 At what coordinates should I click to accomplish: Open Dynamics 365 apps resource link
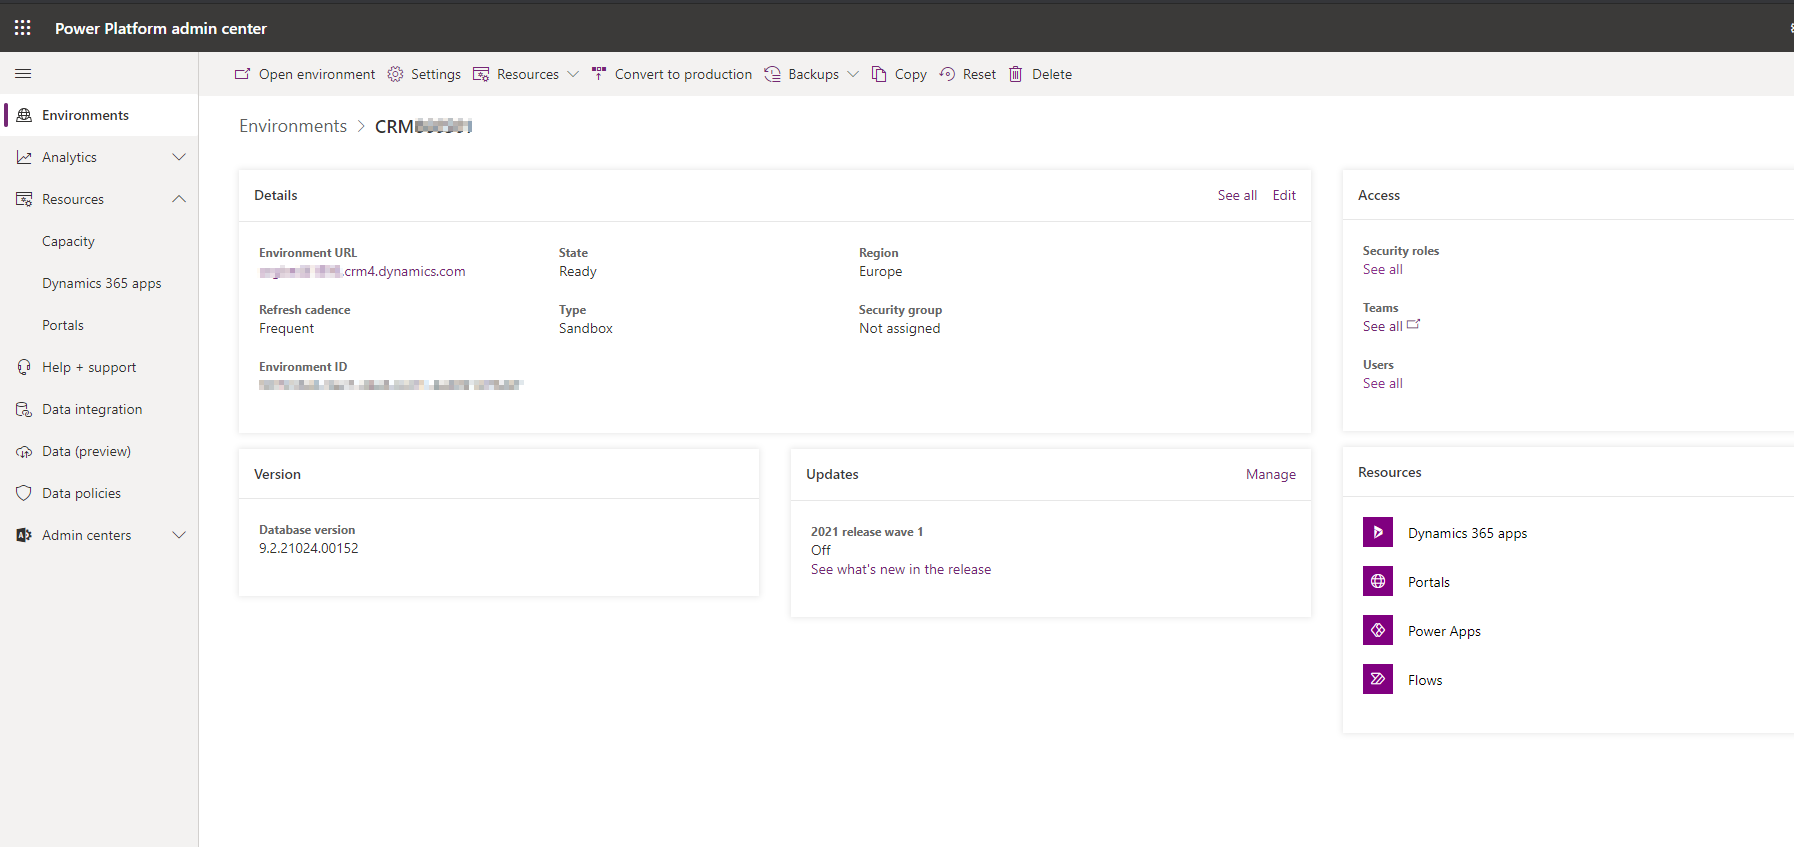[x=1467, y=533]
